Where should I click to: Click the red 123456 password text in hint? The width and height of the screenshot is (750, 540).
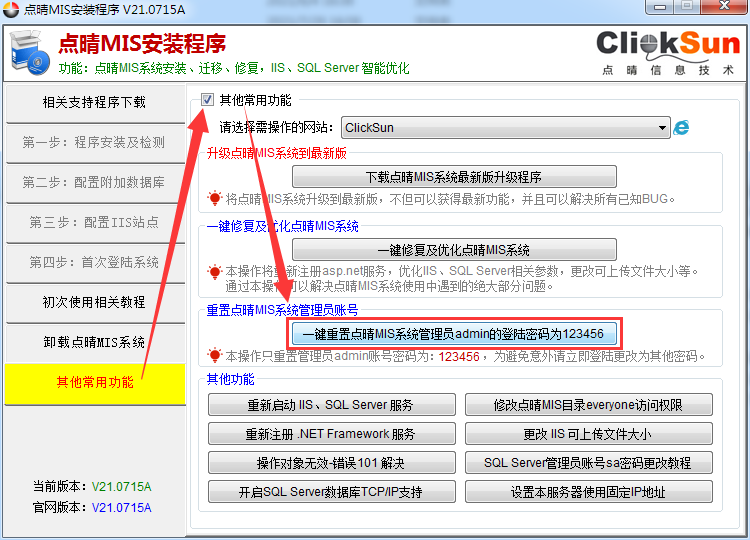[459, 357]
